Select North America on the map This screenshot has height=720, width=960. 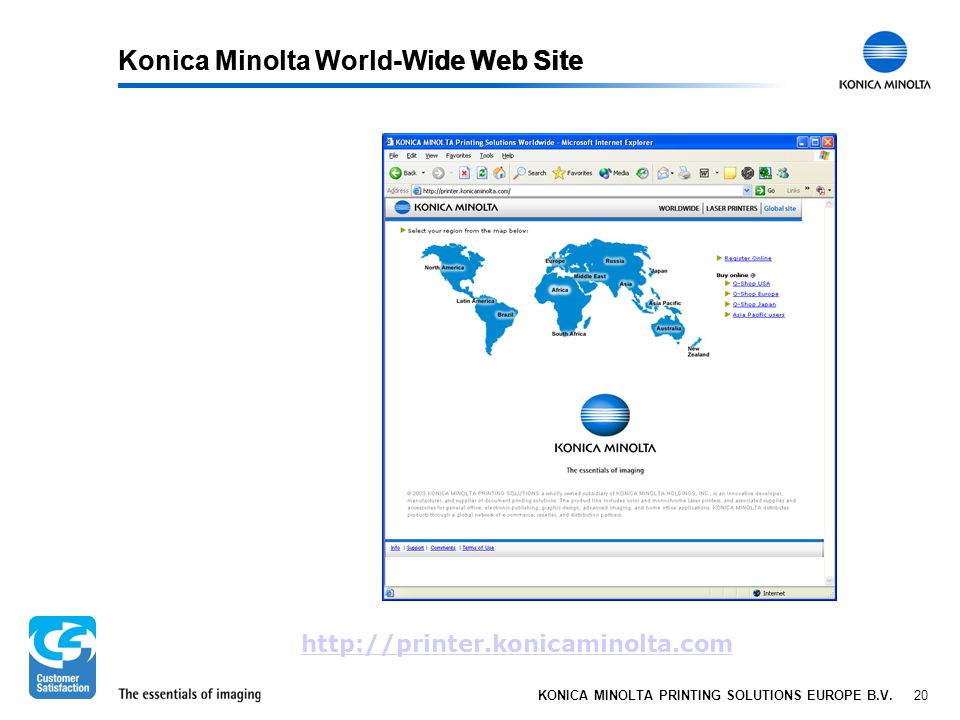click(444, 268)
